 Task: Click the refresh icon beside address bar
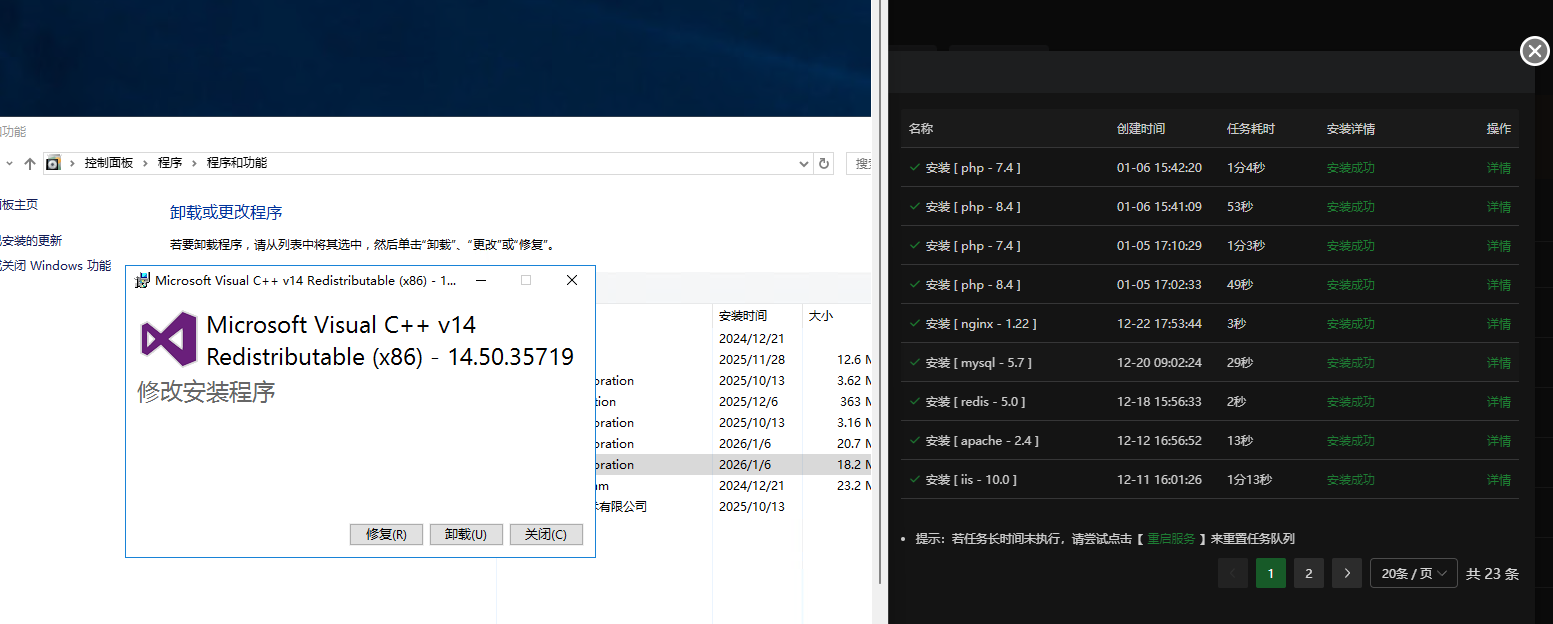tap(824, 163)
